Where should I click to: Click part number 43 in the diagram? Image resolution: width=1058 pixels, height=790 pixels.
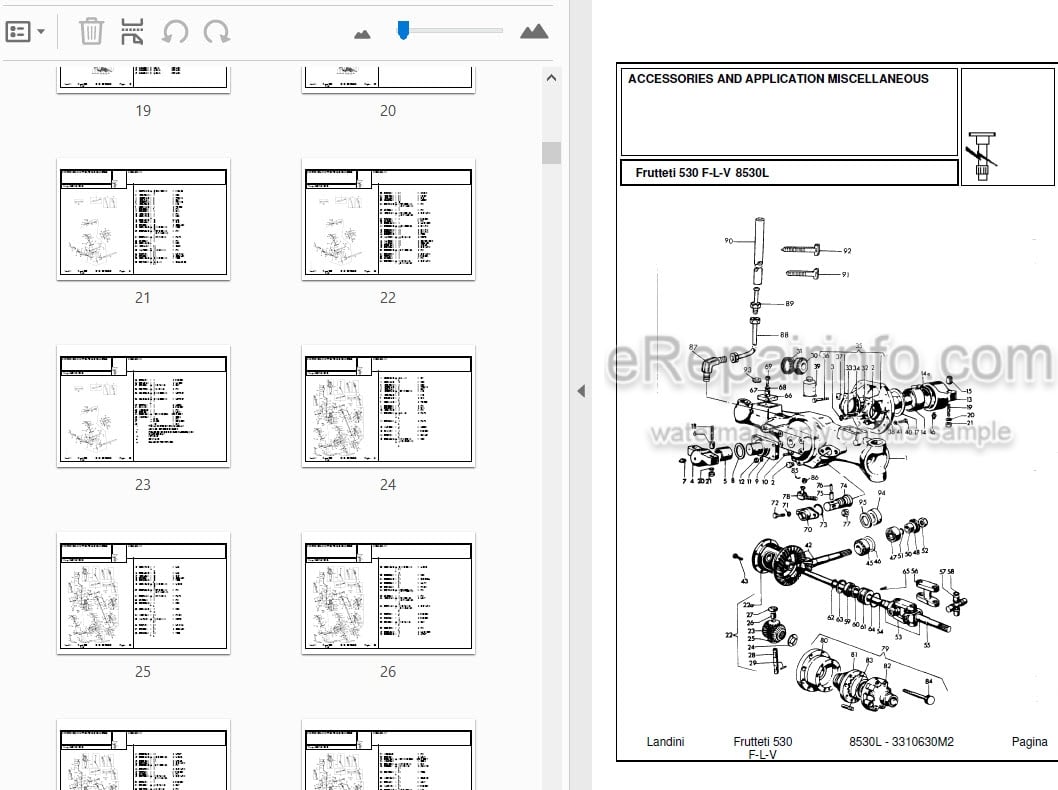[744, 580]
